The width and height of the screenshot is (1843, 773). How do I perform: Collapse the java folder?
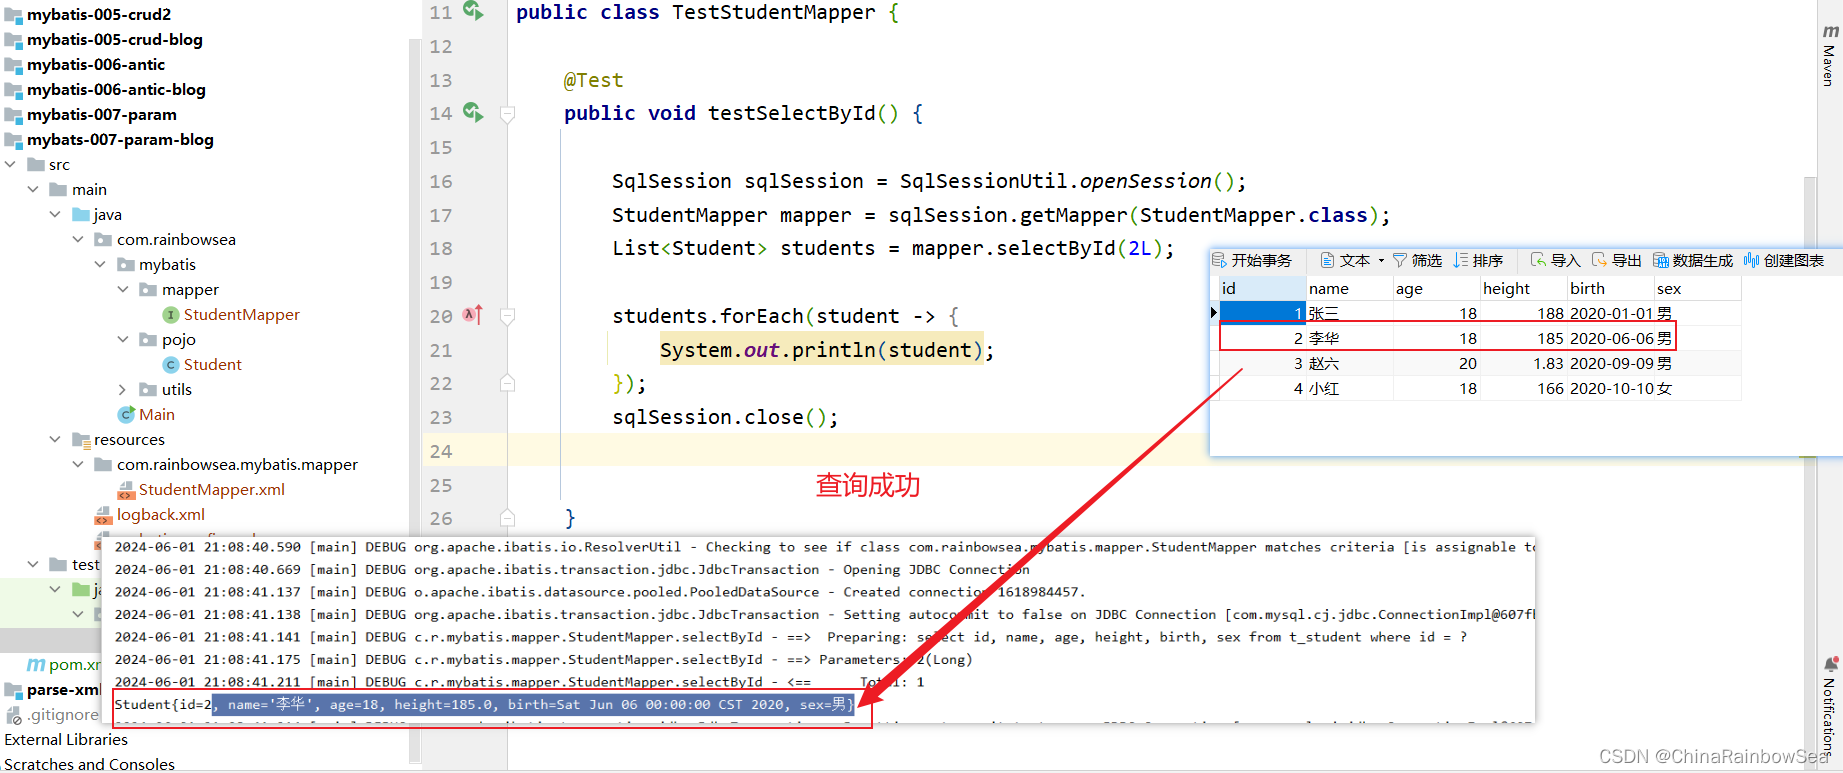point(55,214)
